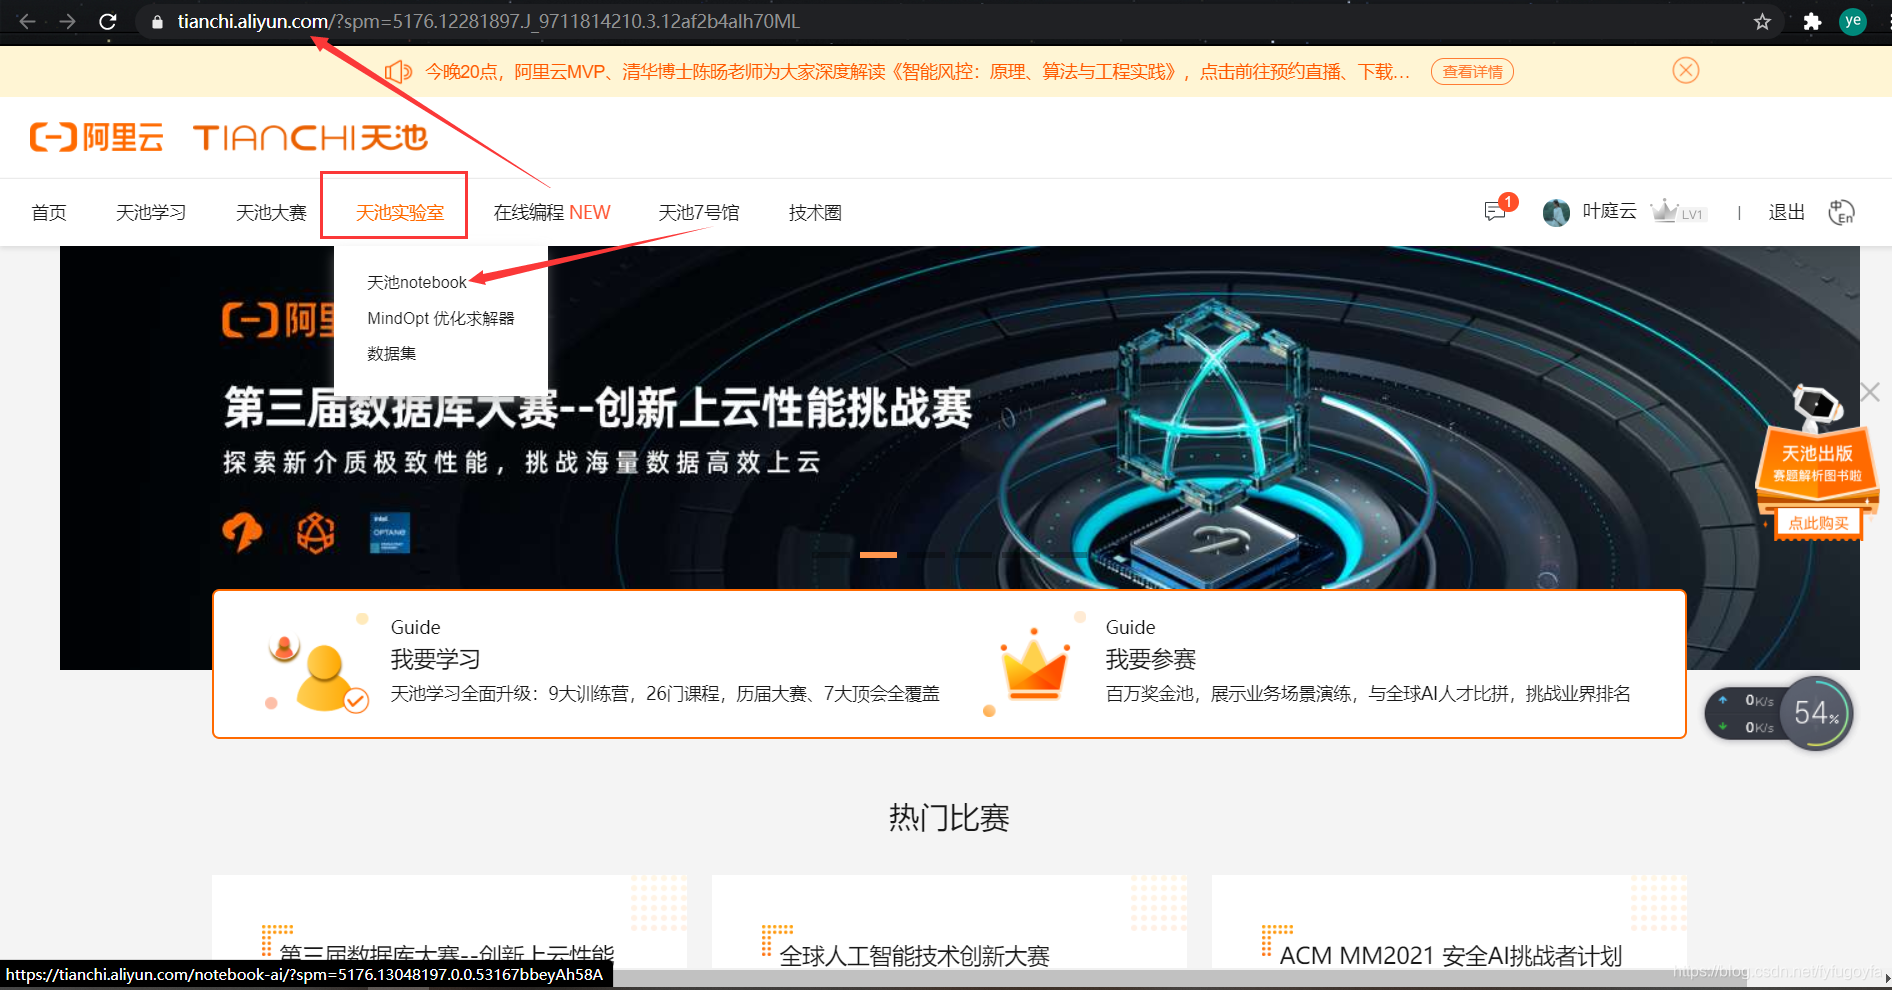Viewport: 1892px width, 990px height.
Task: Click the active orange carousel indicator
Action: click(x=878, y=554)
